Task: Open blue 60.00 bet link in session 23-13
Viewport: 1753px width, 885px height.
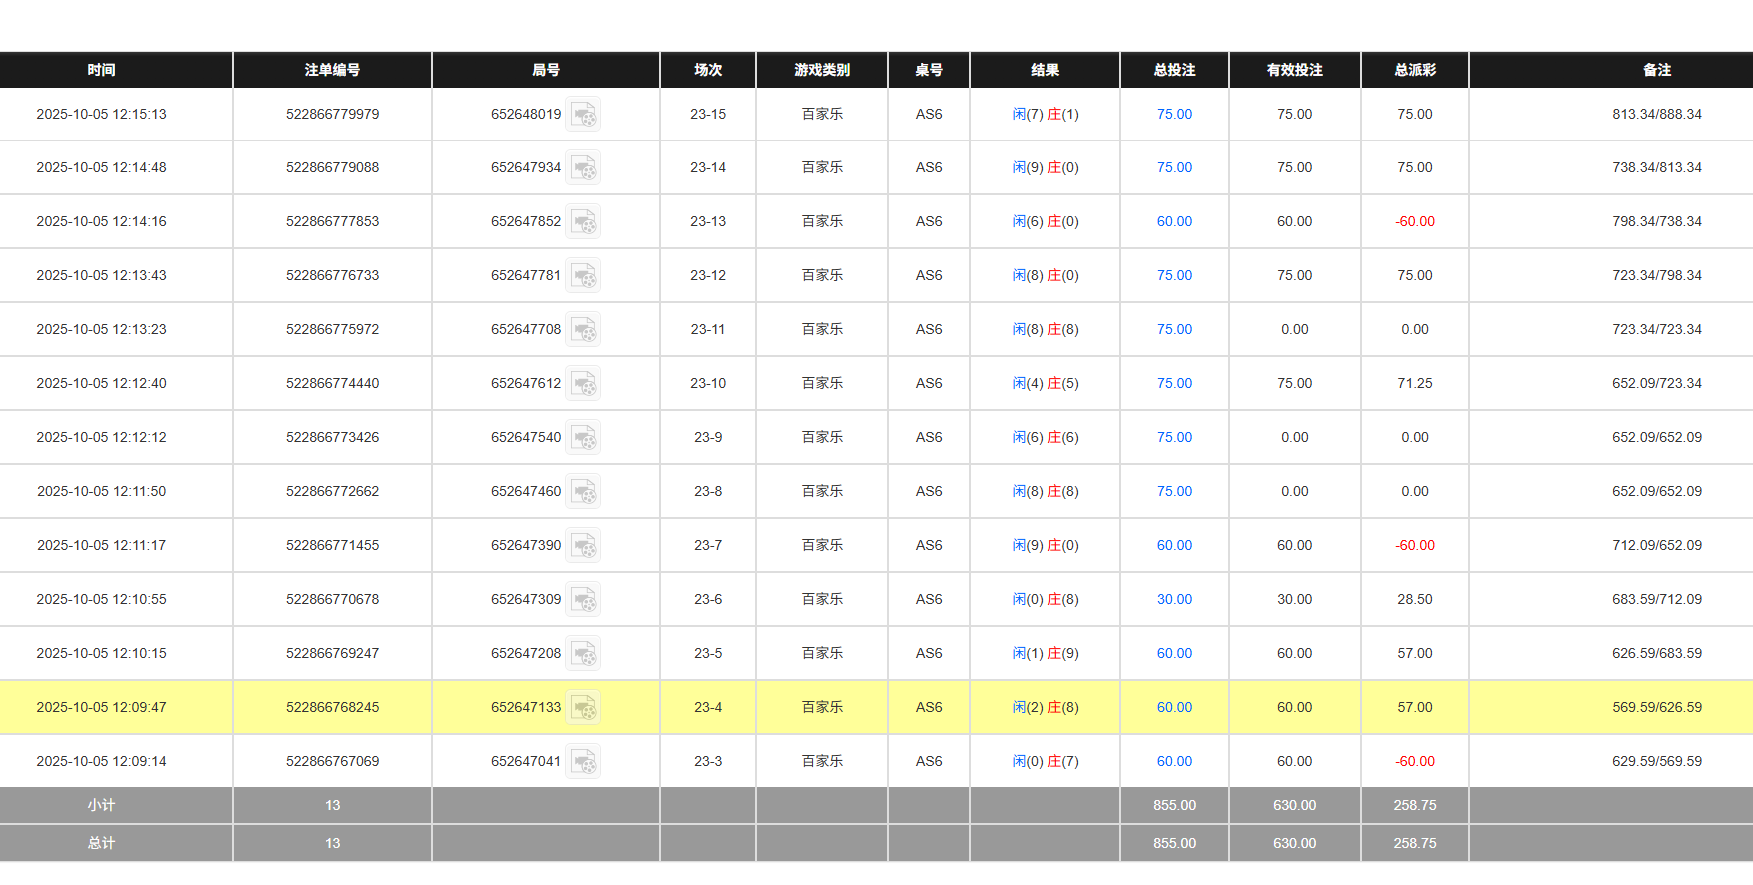Action: [1174, 221]
